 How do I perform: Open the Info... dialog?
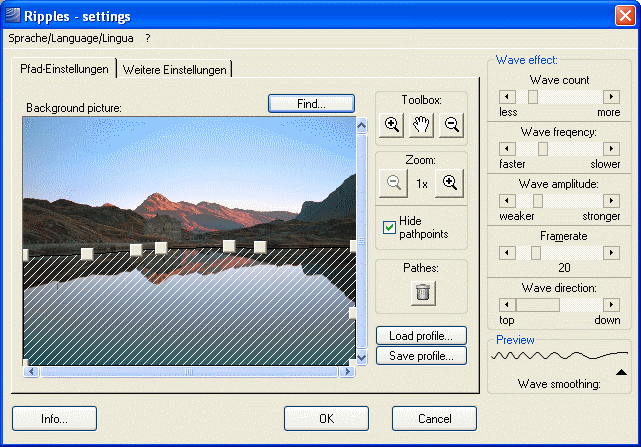[54, 419]
